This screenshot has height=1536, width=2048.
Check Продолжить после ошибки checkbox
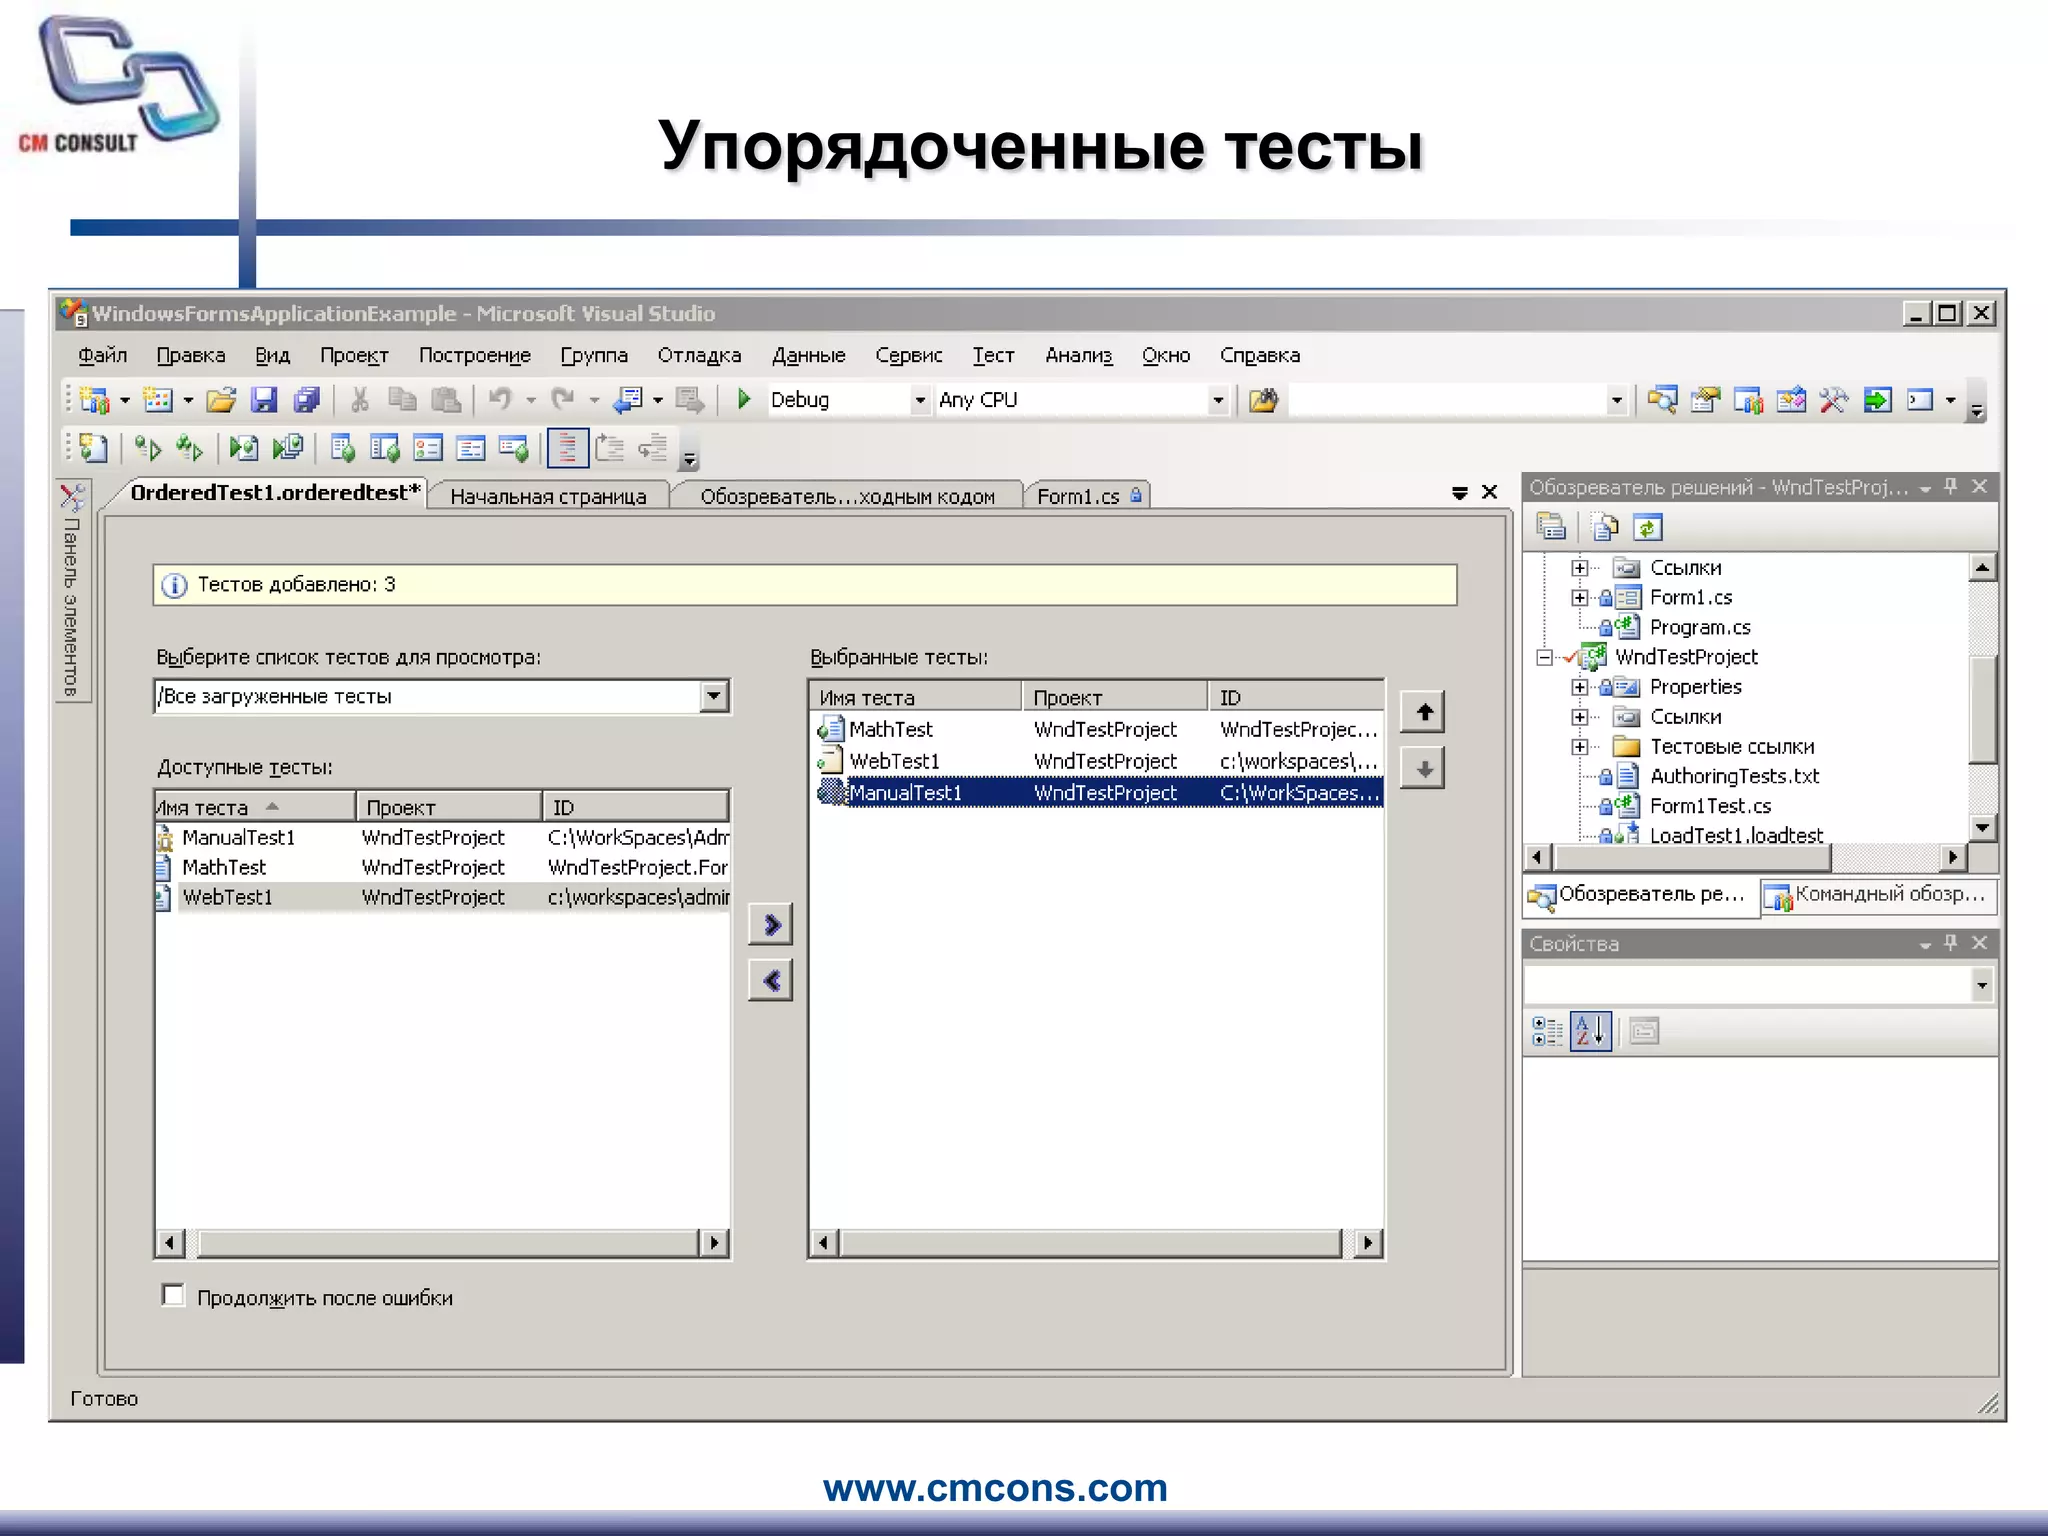click(173, 1296)
